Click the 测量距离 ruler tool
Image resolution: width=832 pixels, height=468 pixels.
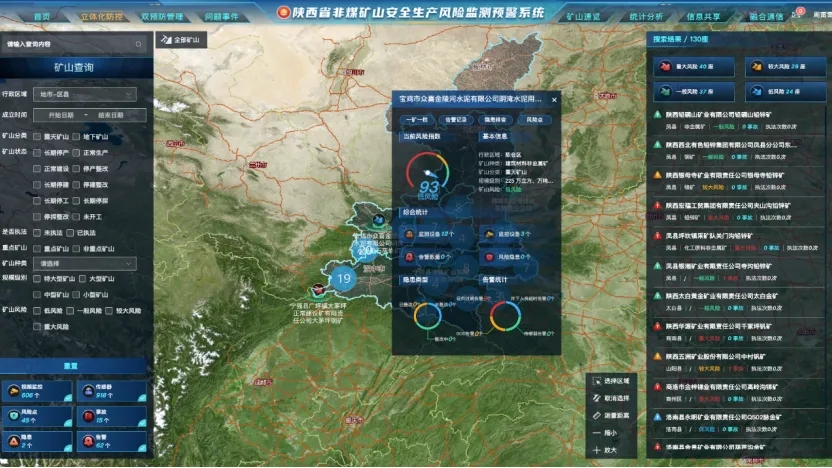[597, 415]
